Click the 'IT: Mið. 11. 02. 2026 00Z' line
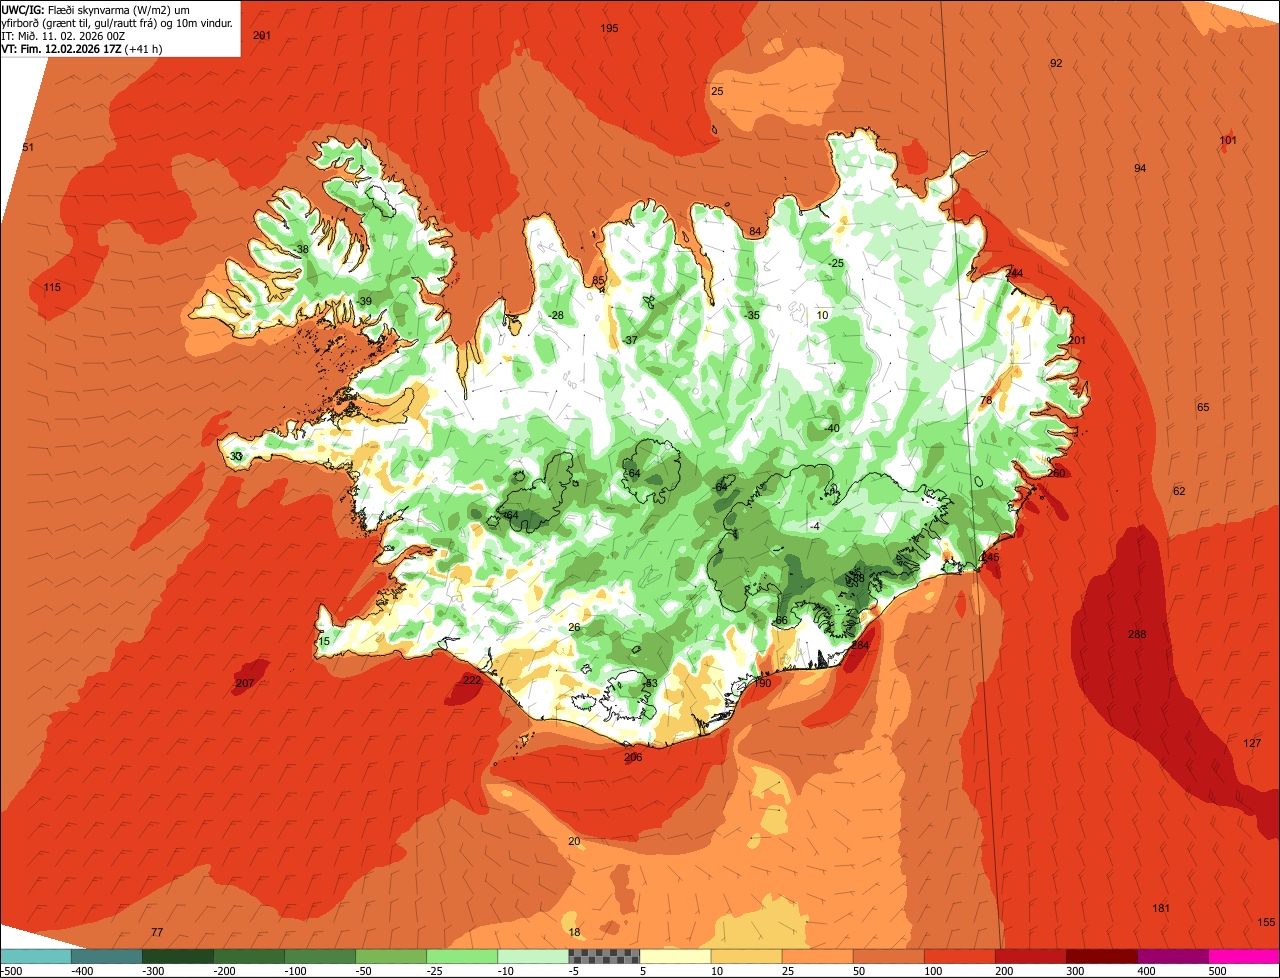Screen dimensions: 1280x978 click(x=64, y=35)
